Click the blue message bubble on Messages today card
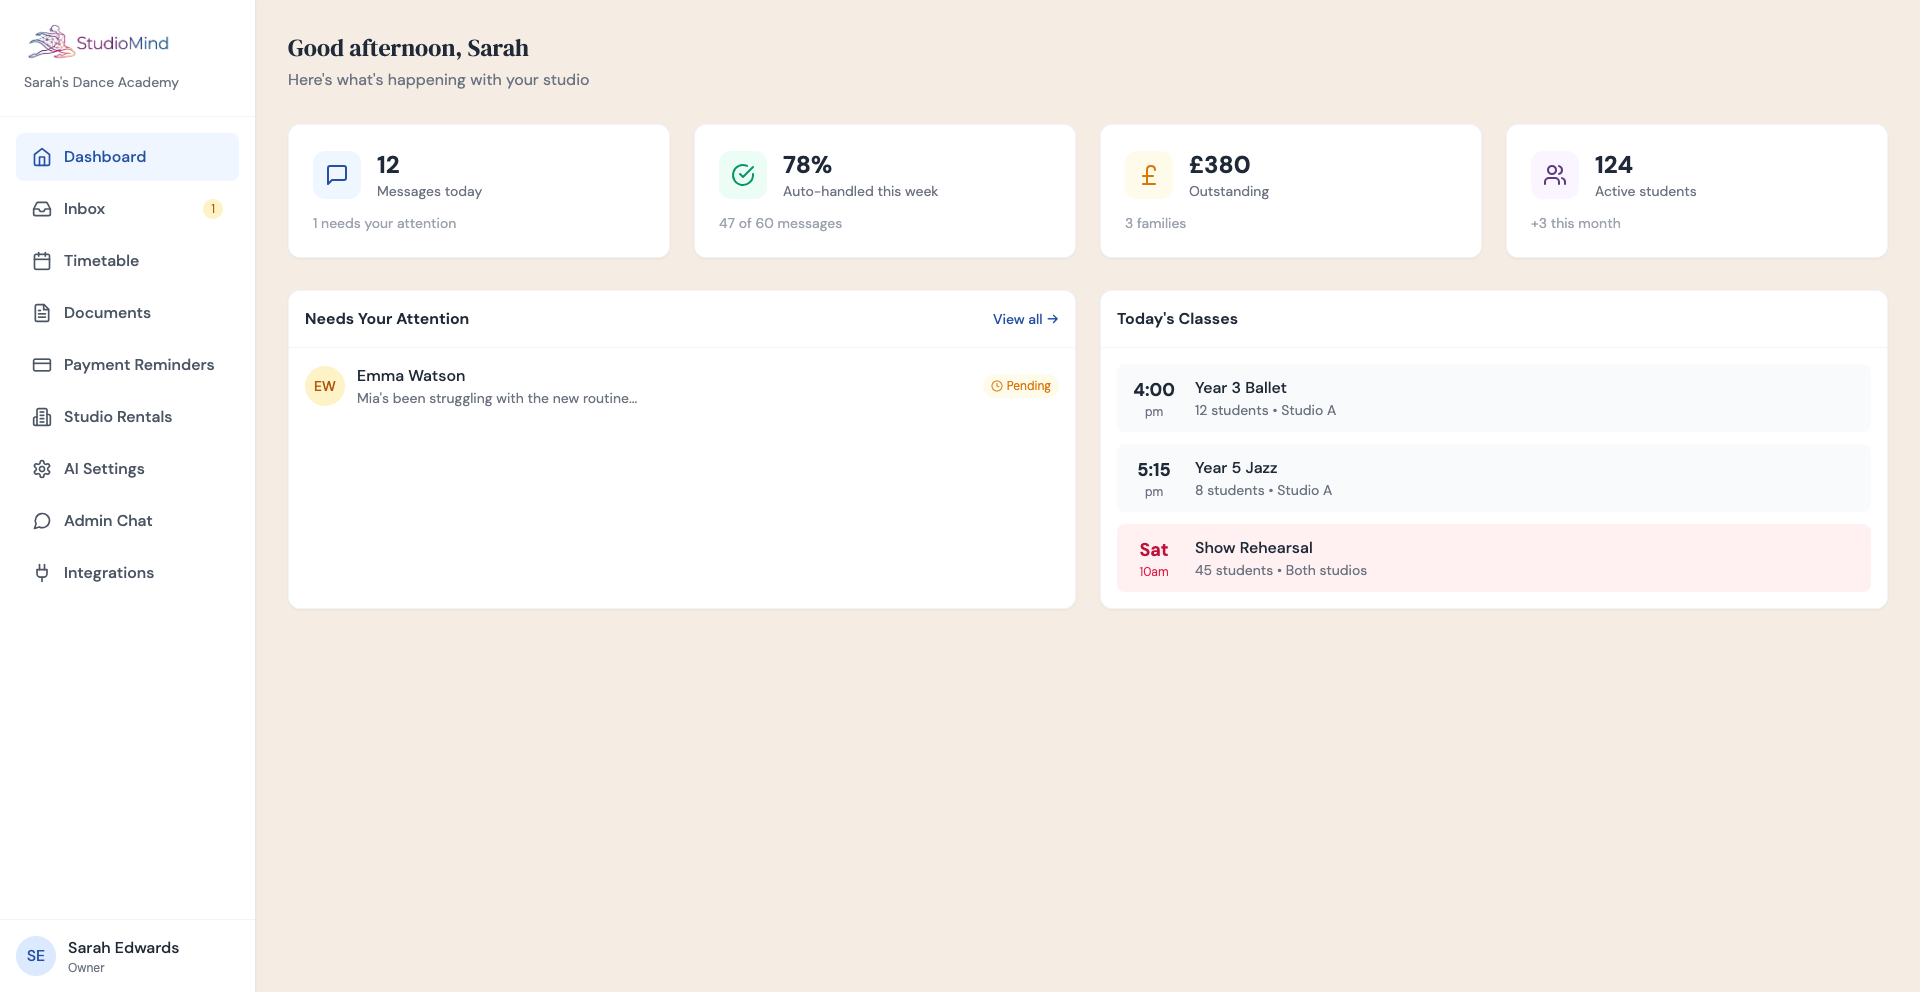Viewport: 1920px width, 992px height. coord(336,175)
